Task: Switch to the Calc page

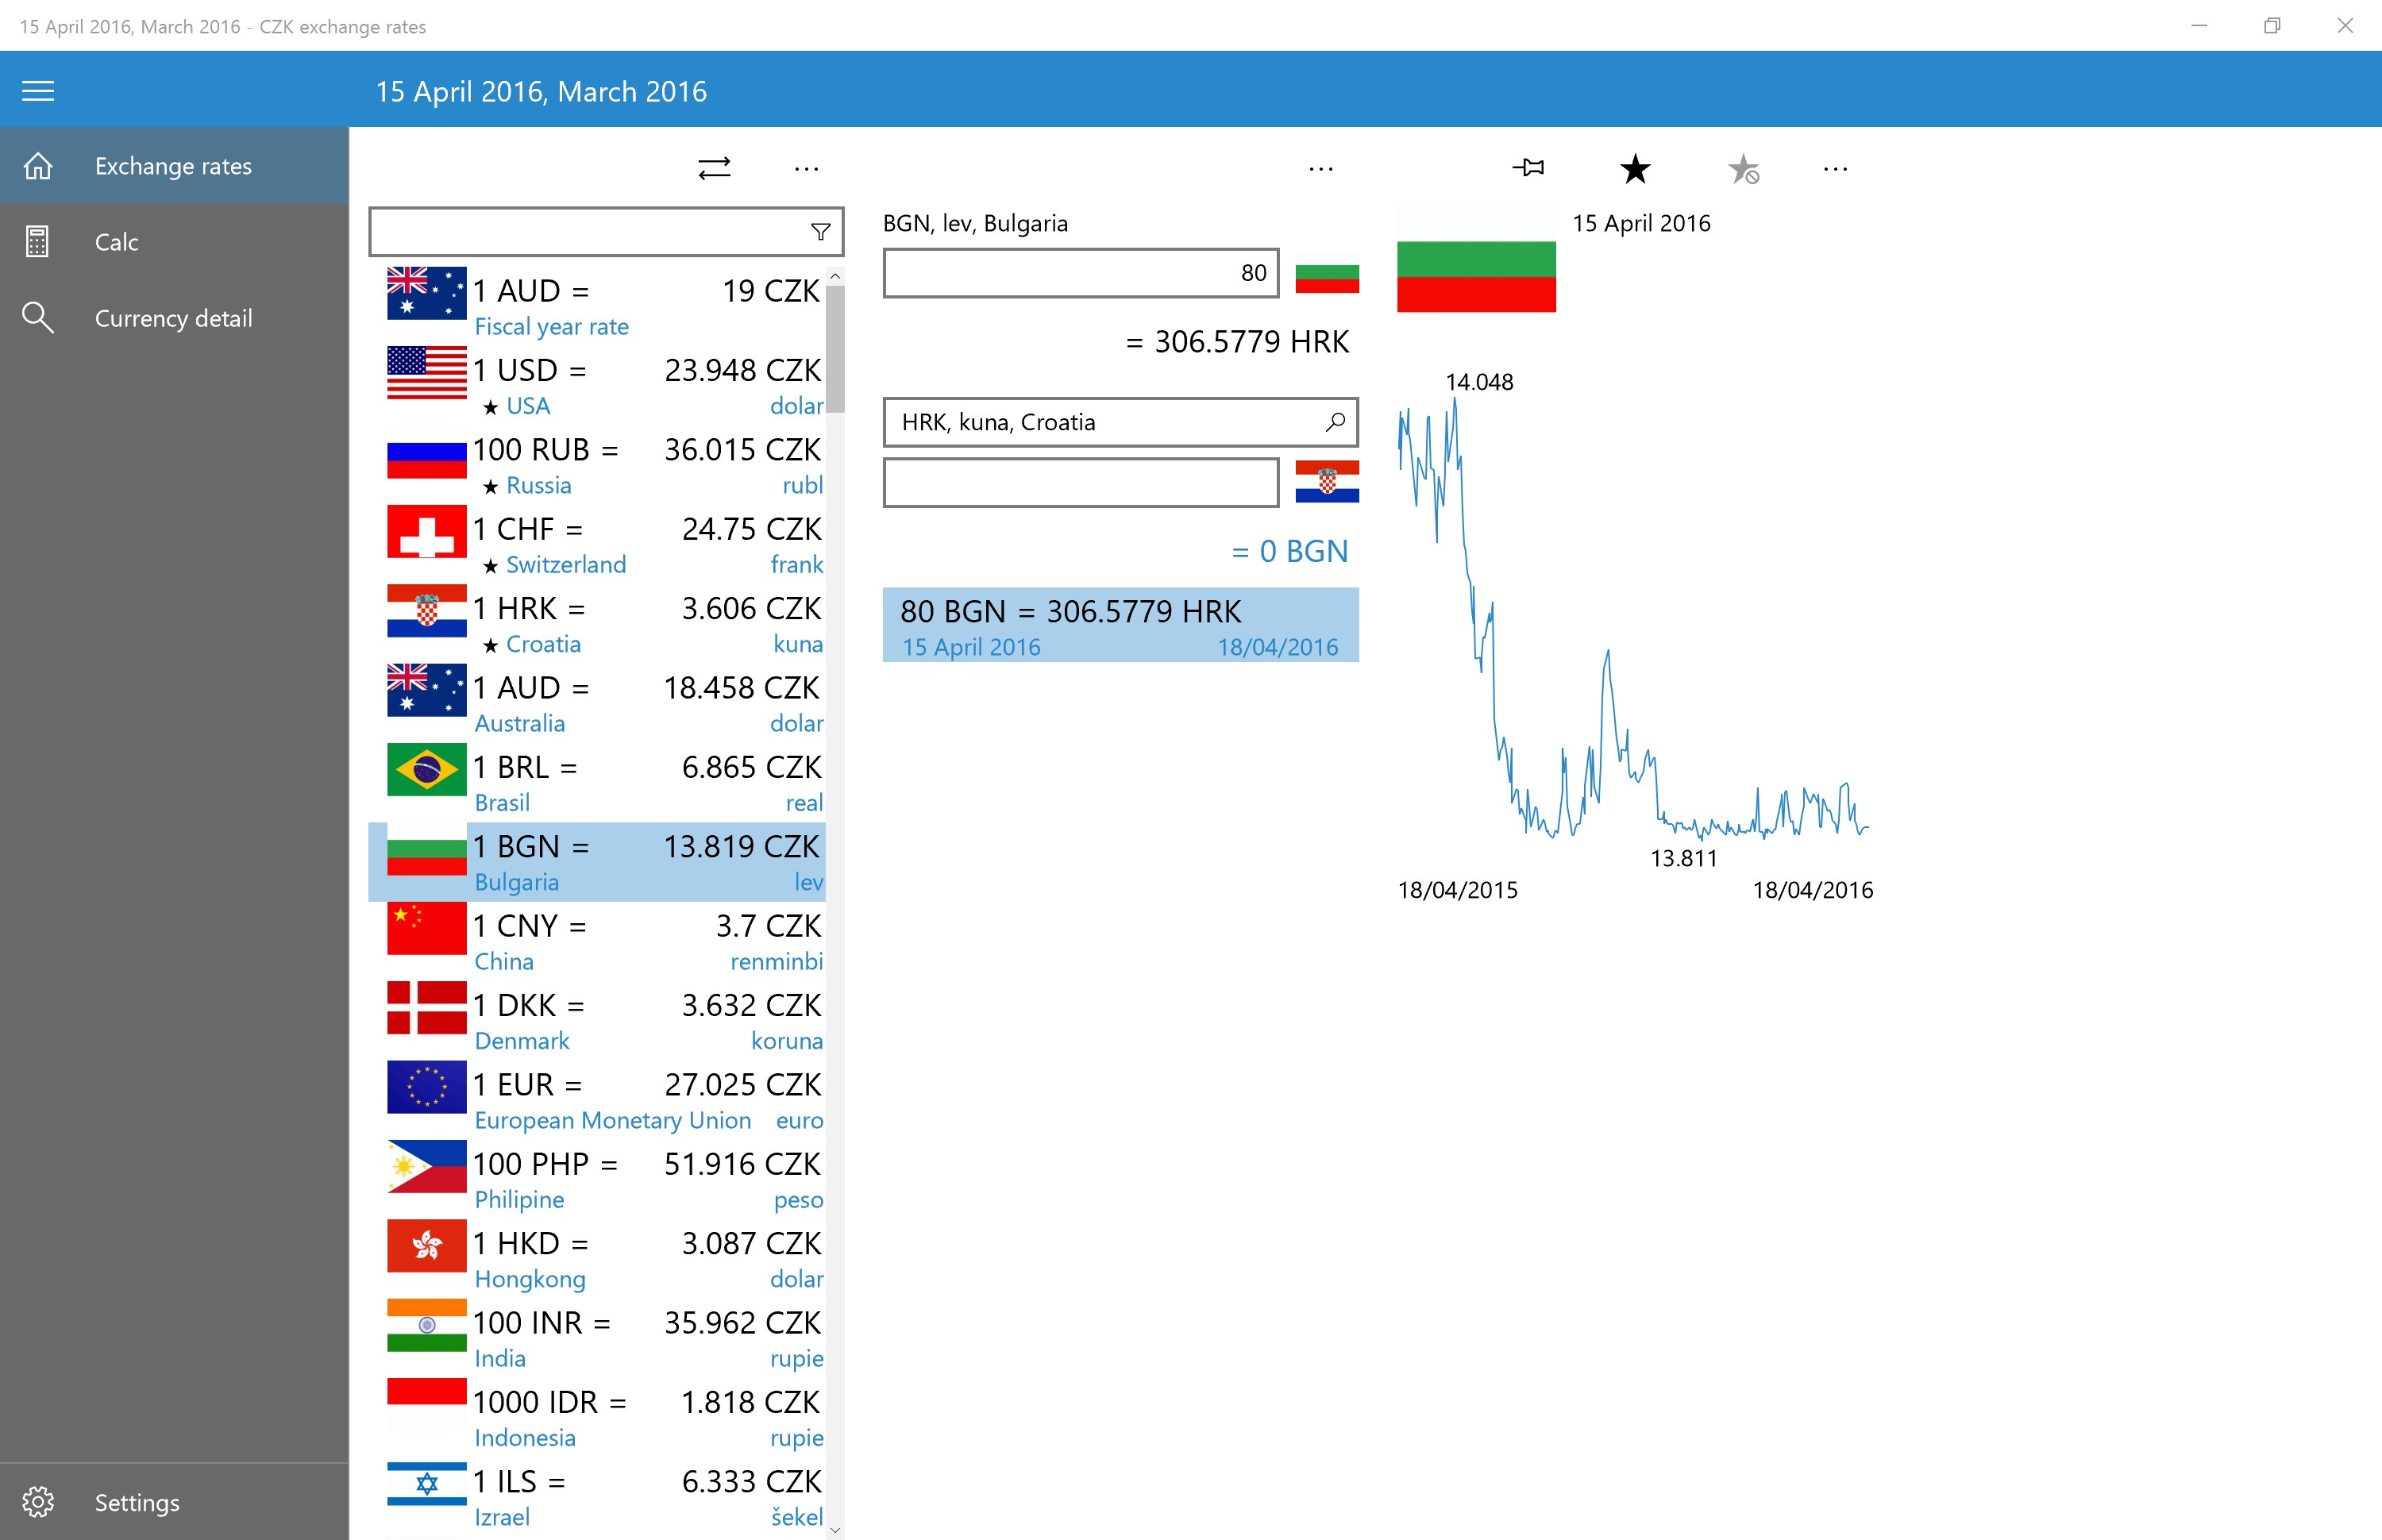Action: tap(117, 242)
